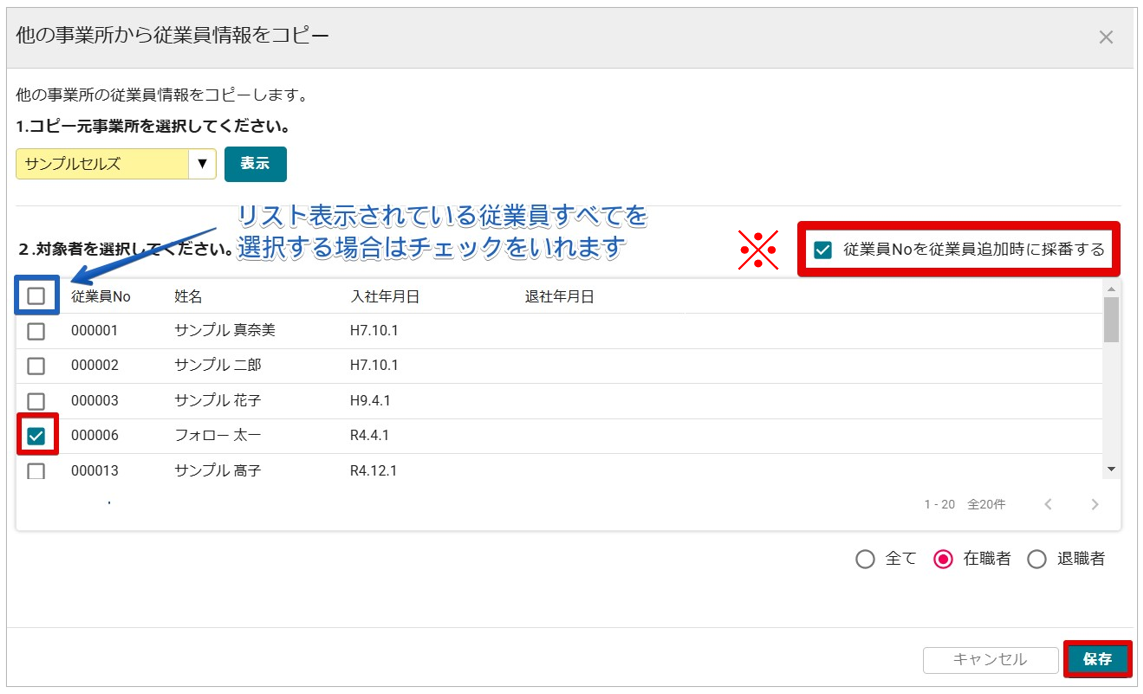Click the 表示 button
This screenshot has height=694, width=1143.
tap(255, 164)
